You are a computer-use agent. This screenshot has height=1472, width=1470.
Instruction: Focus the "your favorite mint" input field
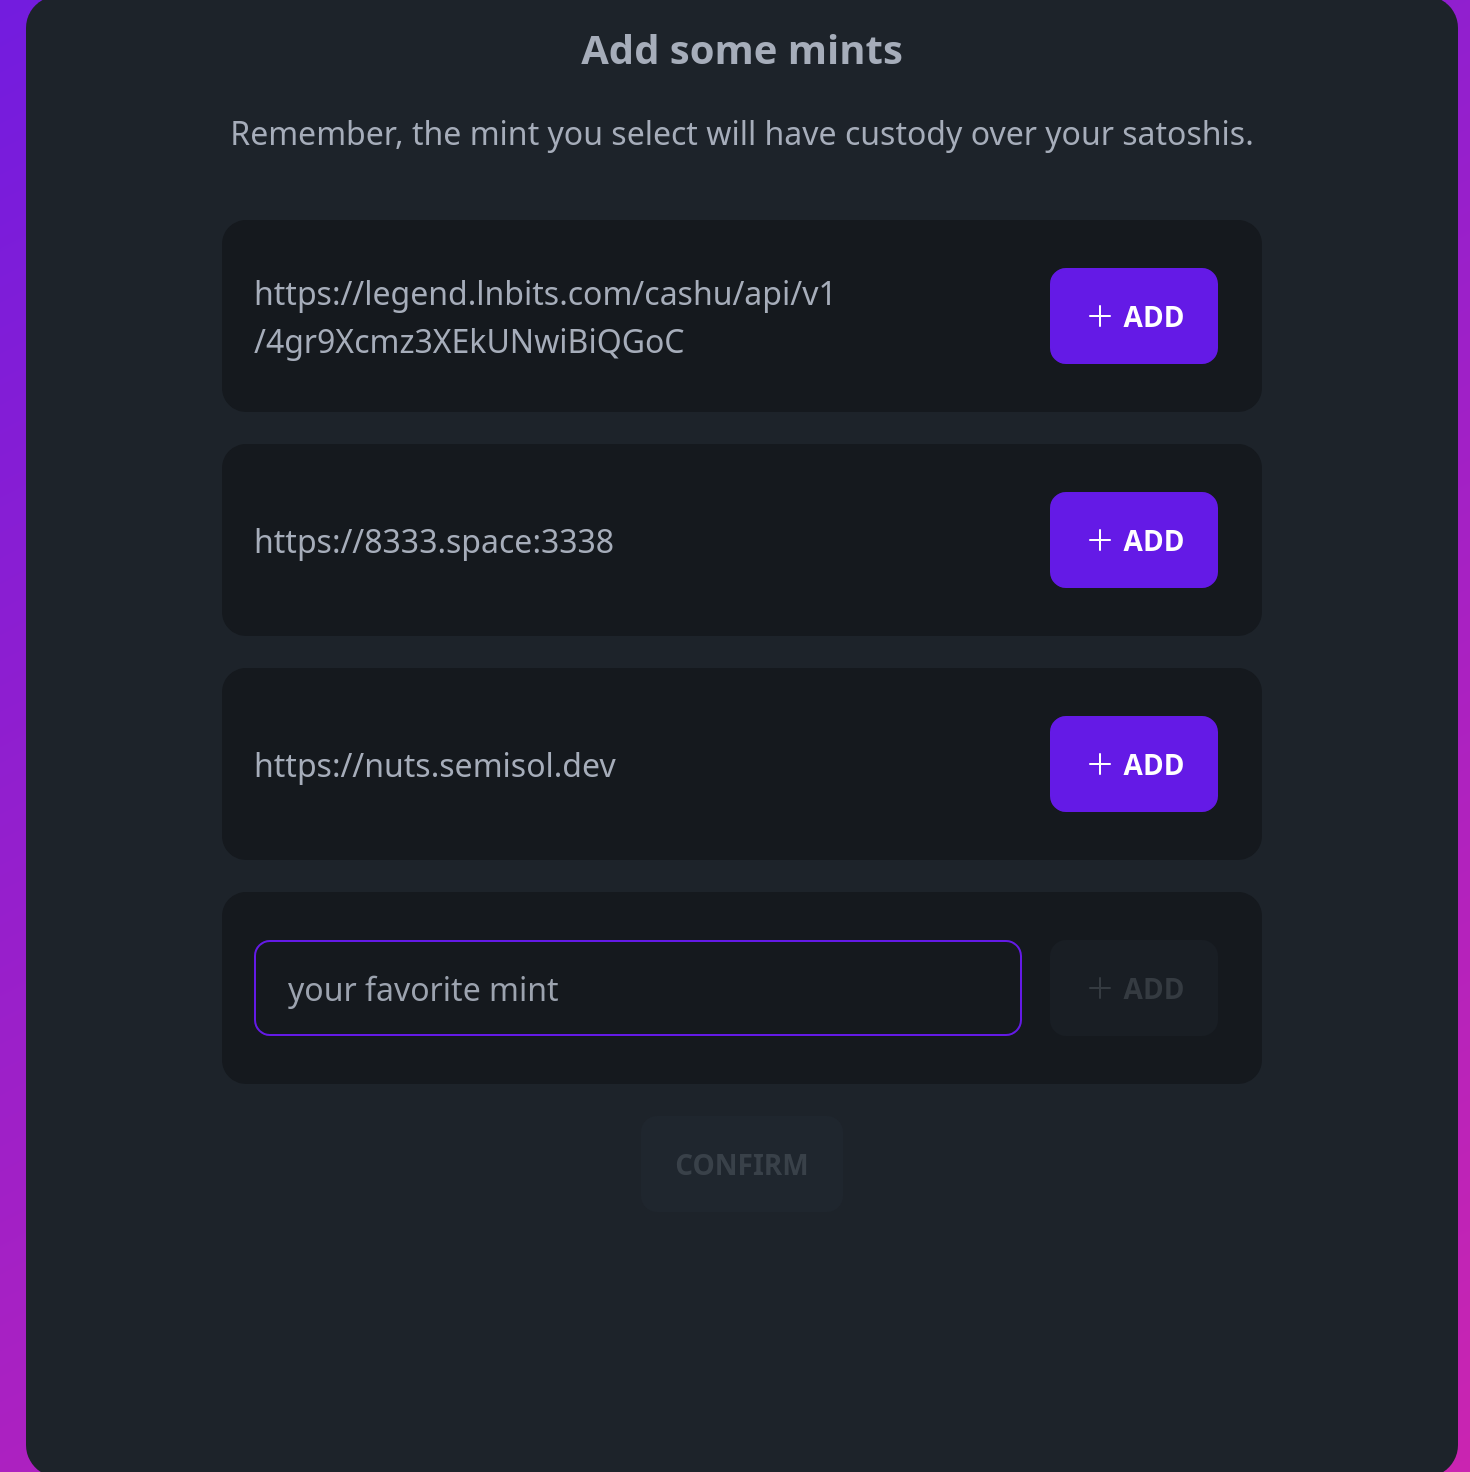[637, 988]
